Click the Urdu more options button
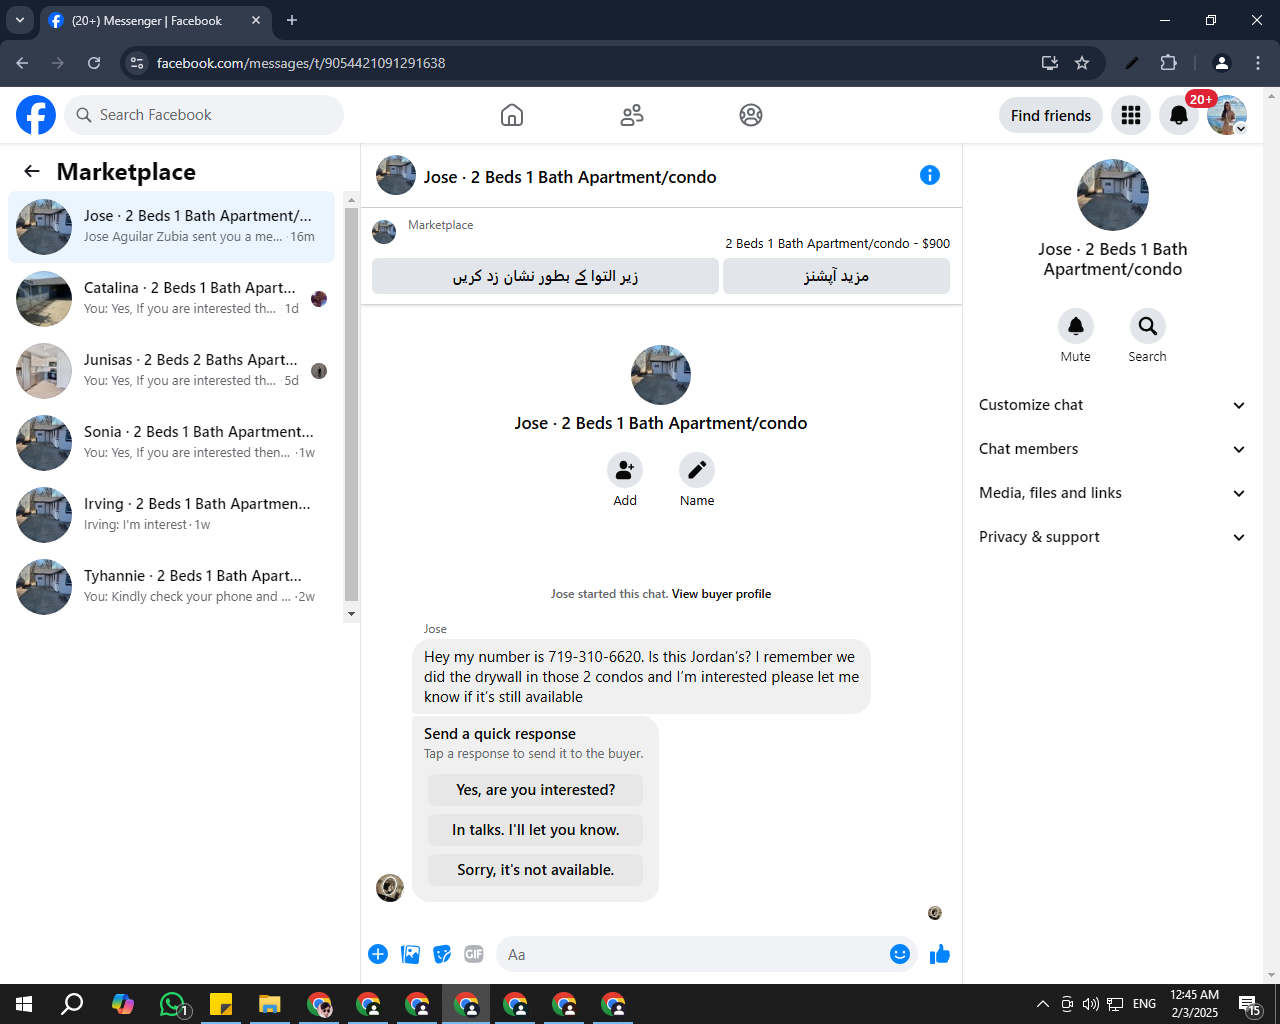 (x=836, y=276)
